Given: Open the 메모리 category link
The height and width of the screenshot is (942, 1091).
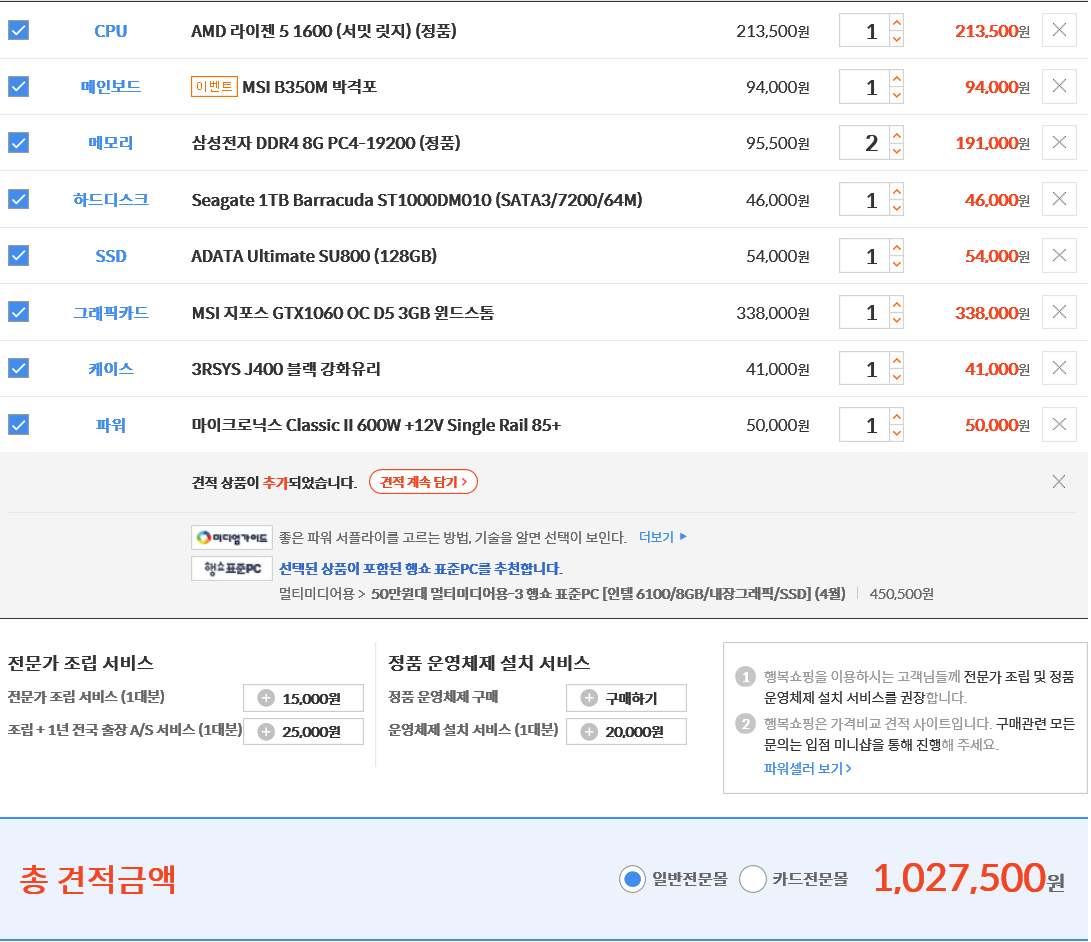Looking at the screenshot, I should (111, 143).
